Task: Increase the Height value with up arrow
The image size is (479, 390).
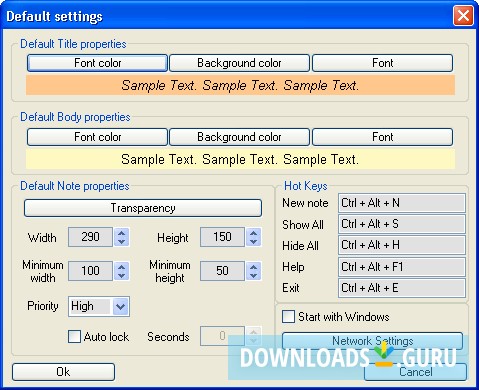Action: (254, 233)
